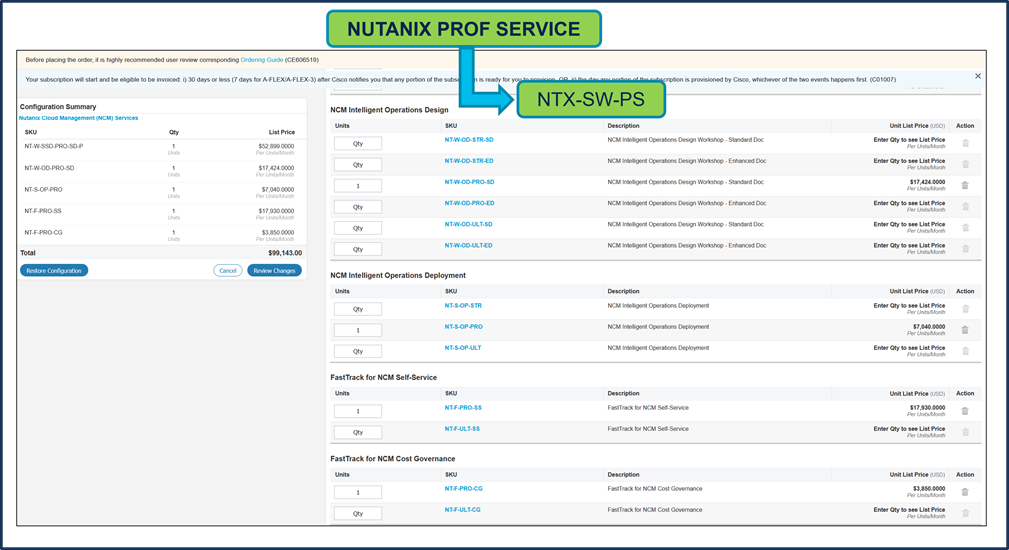This screenshot has height=550, width=1009.
Task: Click the $52,899.0000 list price
Action: pos(277,146)
